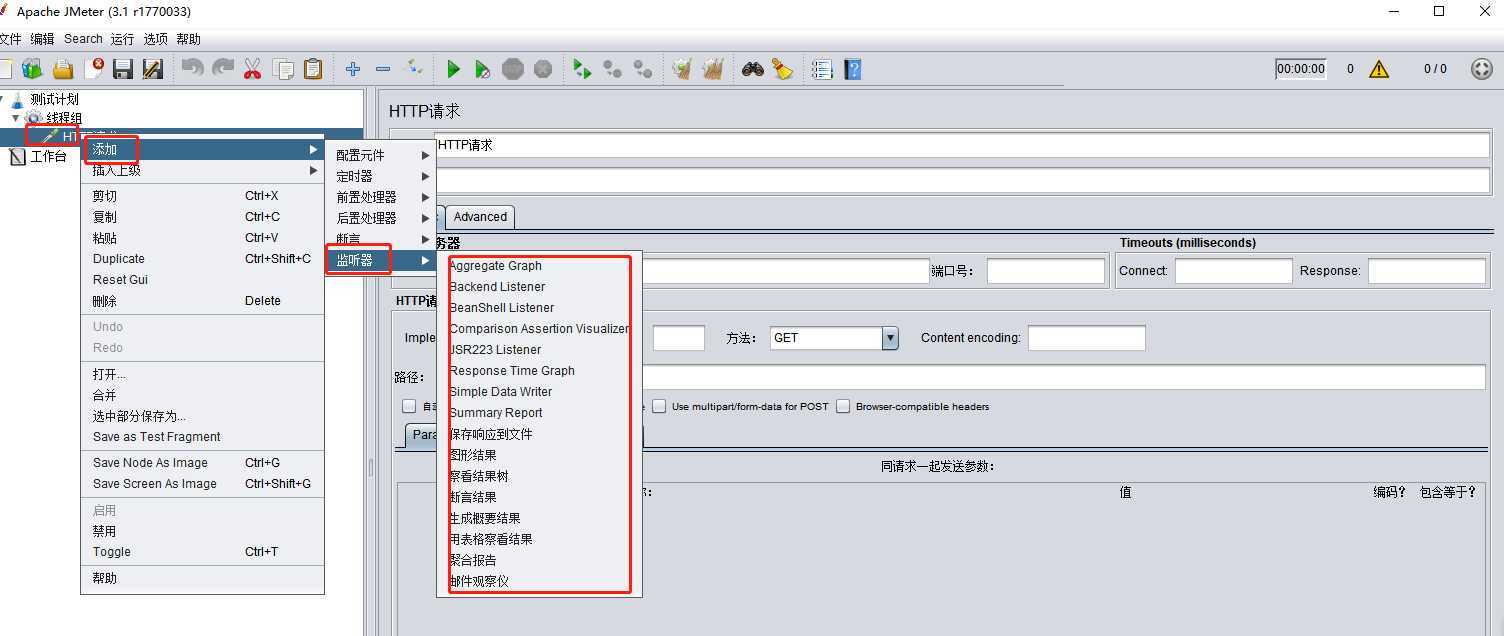Viewport: 1504px width, 636px height.
Task: Add BeanShell Listener
Action: pos(539,308)
